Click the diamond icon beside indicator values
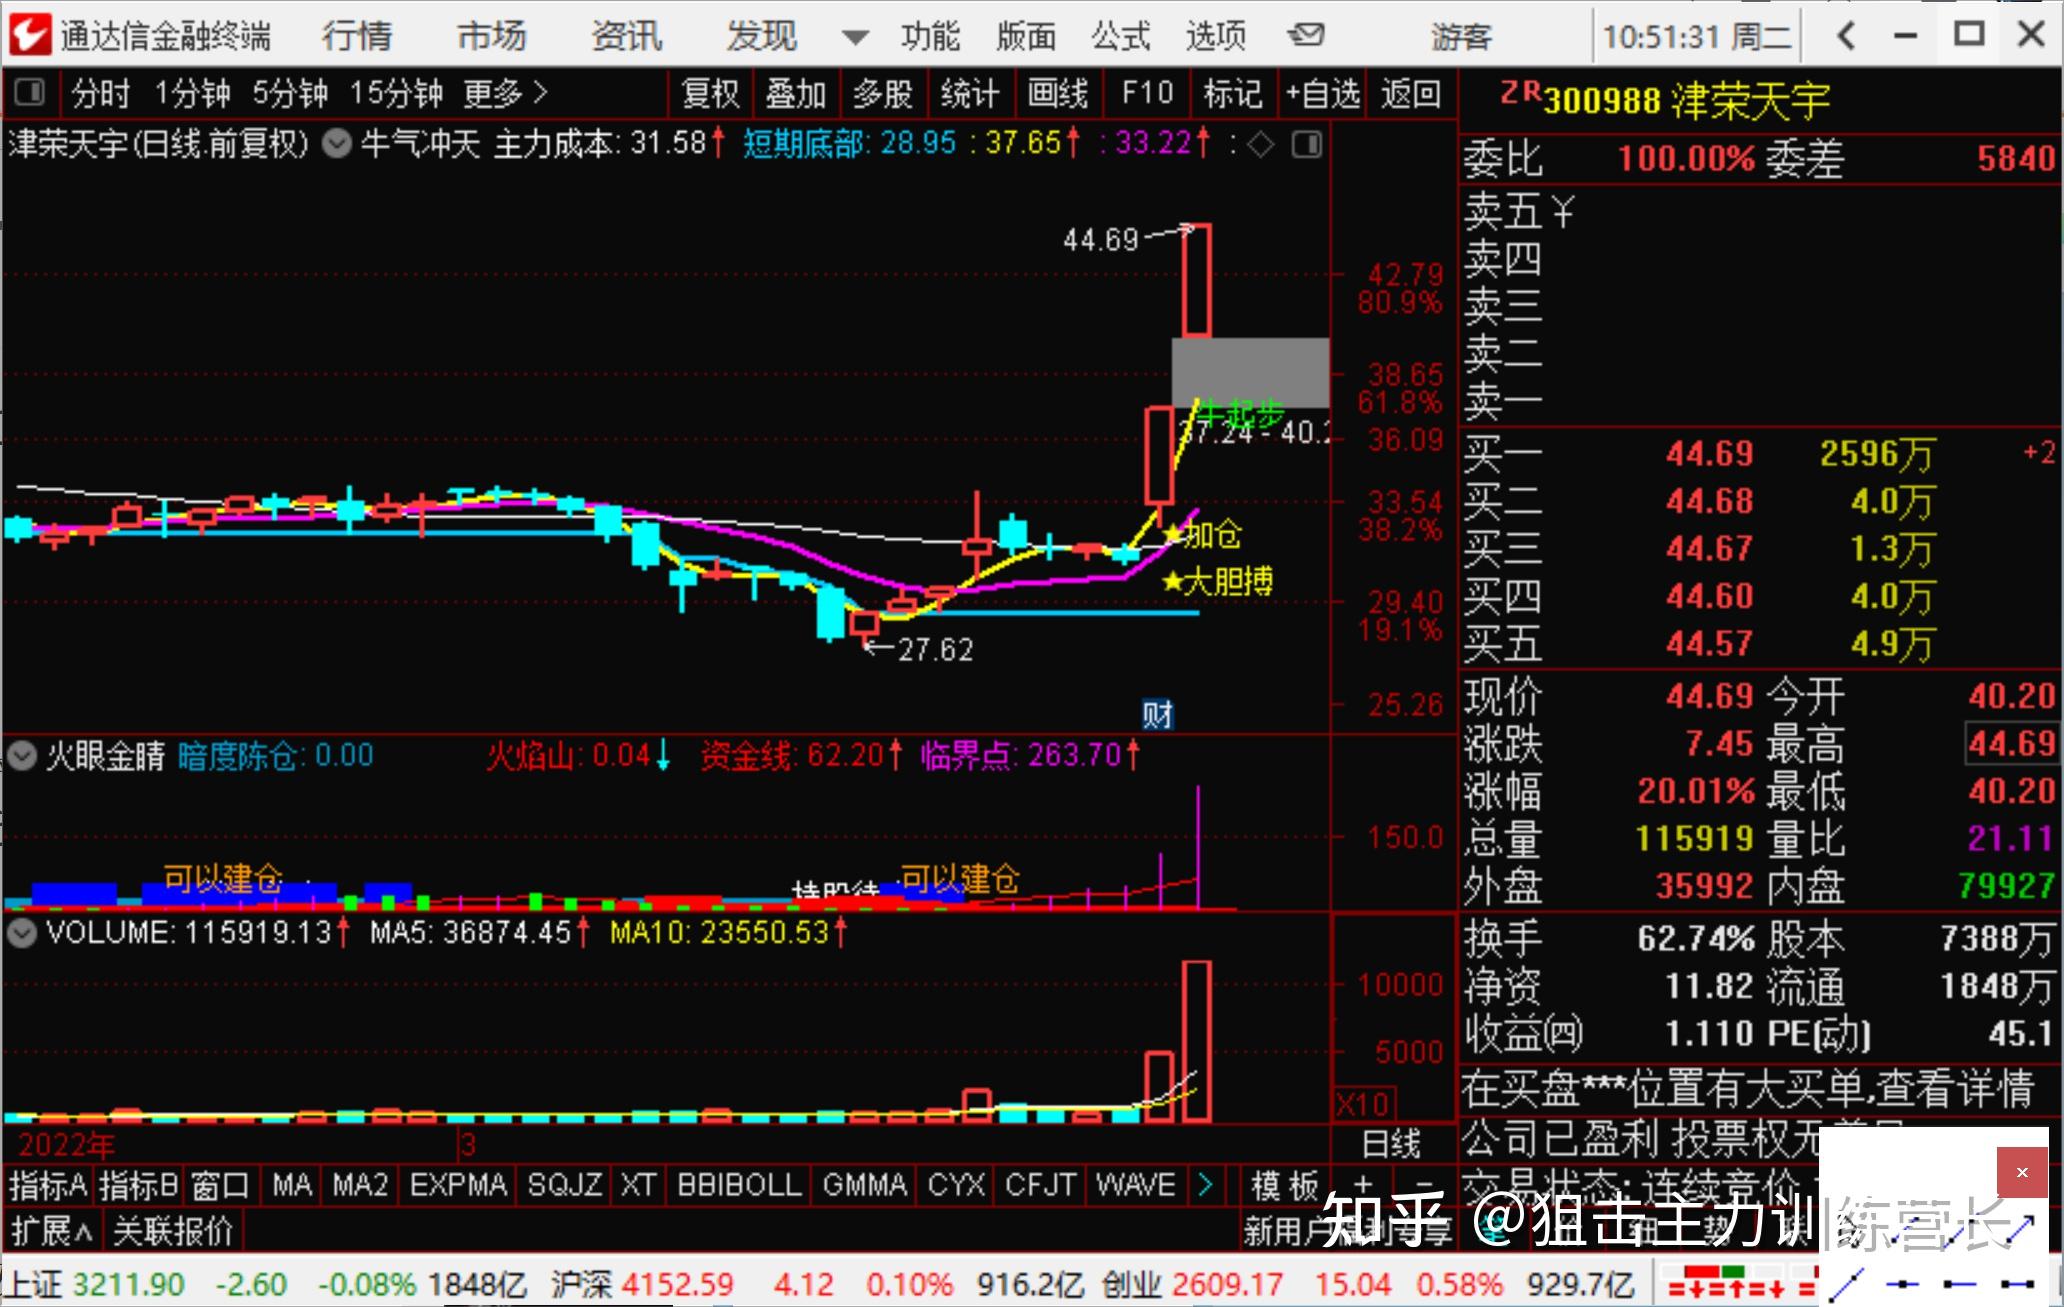The image size is (2064, 1307). tap(1261, 145)
